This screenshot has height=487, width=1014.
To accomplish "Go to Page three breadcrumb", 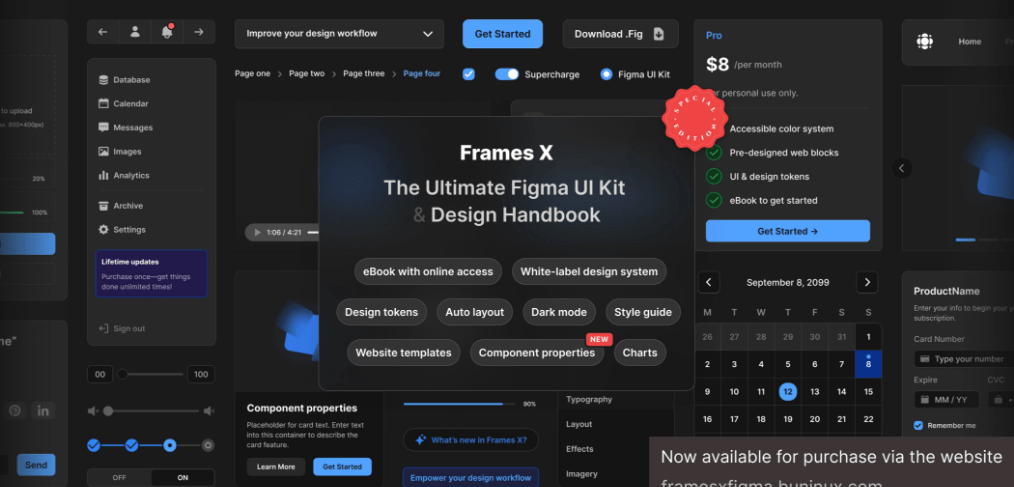I will tap(363, 74).
